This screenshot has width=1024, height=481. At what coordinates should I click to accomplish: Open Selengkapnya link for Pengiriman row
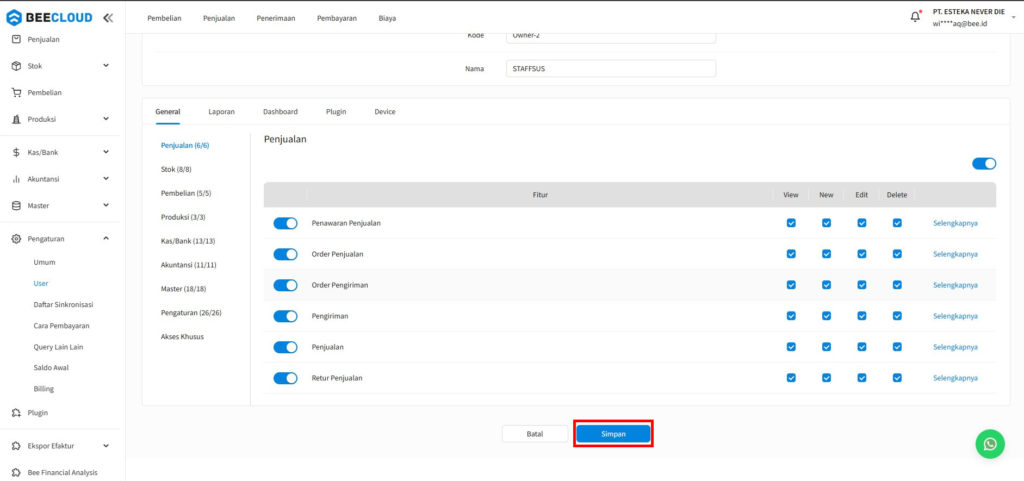[x=955, y=316]
